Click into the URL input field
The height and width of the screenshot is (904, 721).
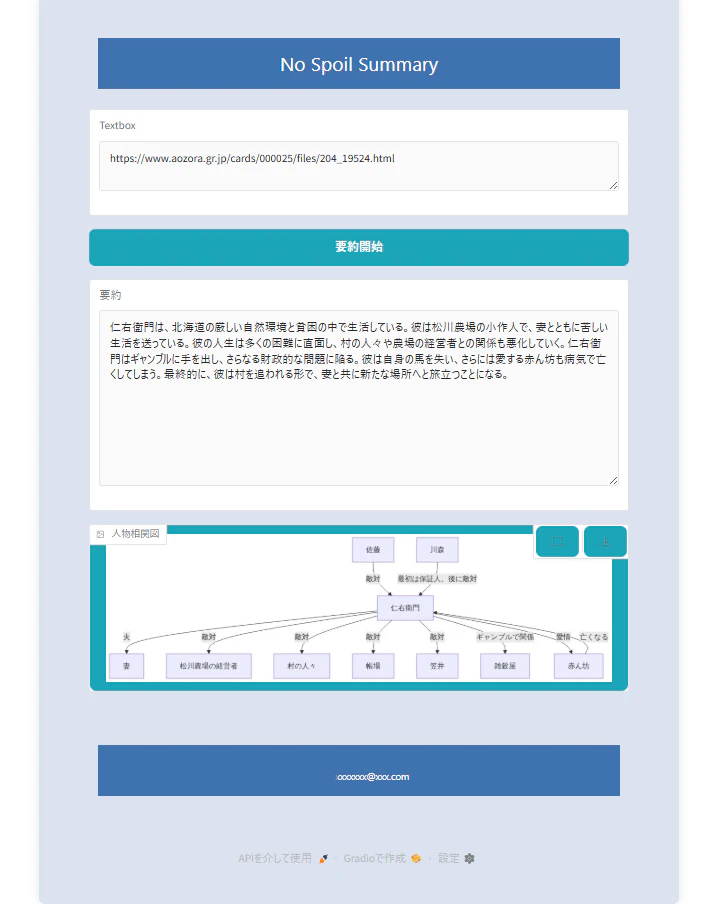pyautogui.click(x=358, y=166)
